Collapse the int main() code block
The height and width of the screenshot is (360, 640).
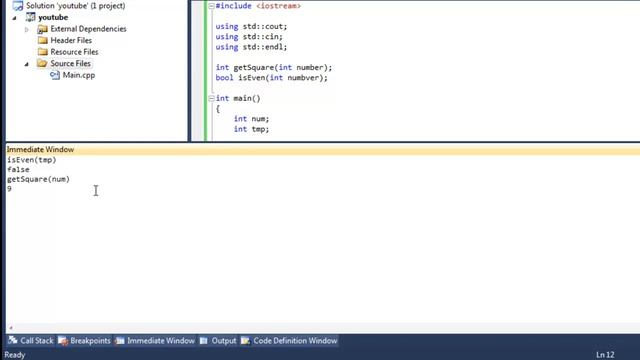(x=211, y=98)
